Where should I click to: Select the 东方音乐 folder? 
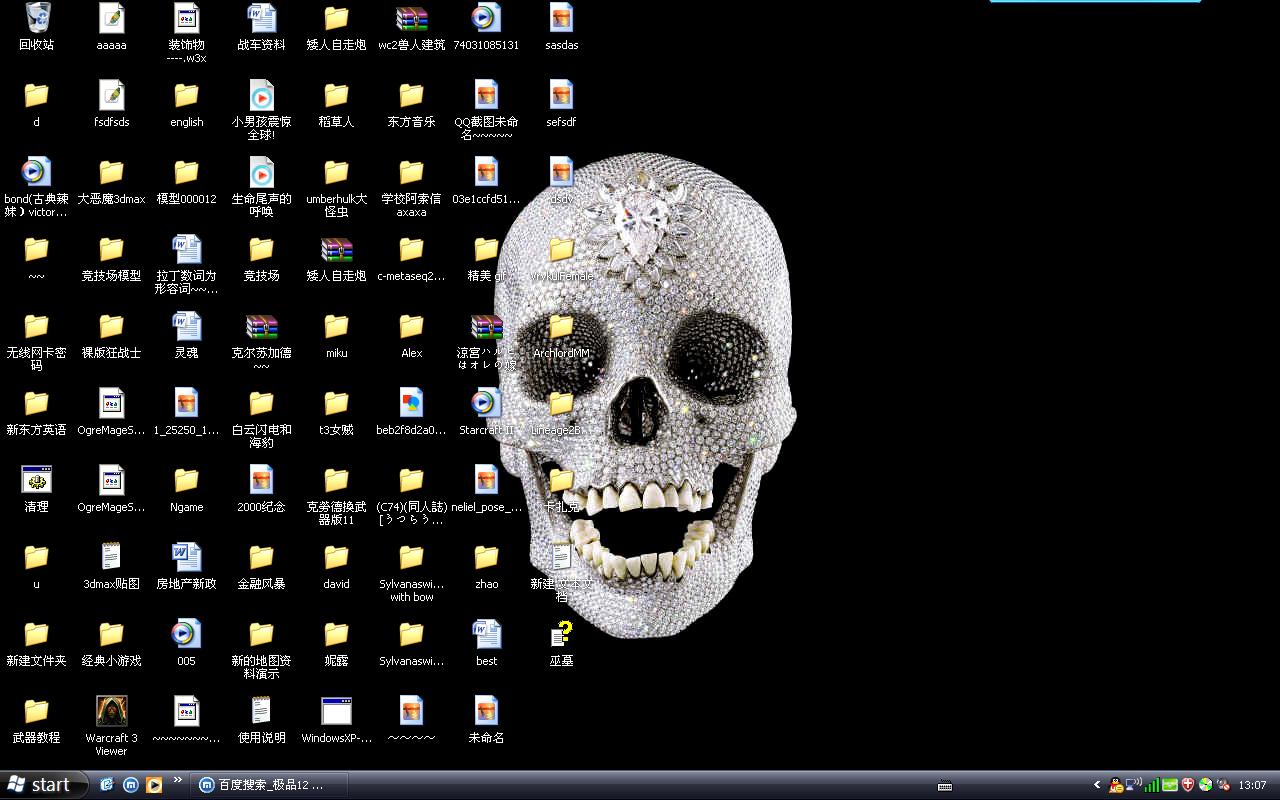[x=412, y=95]
